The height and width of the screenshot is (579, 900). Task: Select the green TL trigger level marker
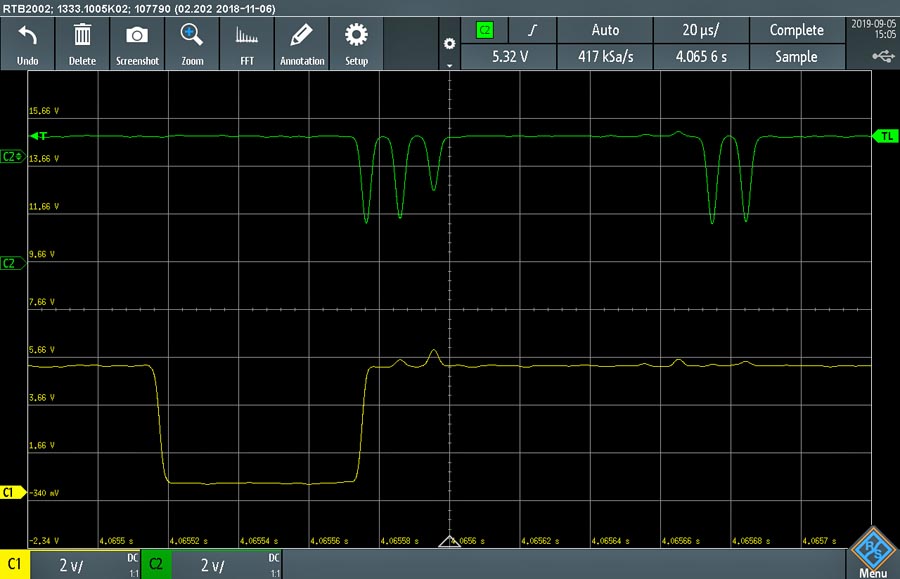[886, 136]
